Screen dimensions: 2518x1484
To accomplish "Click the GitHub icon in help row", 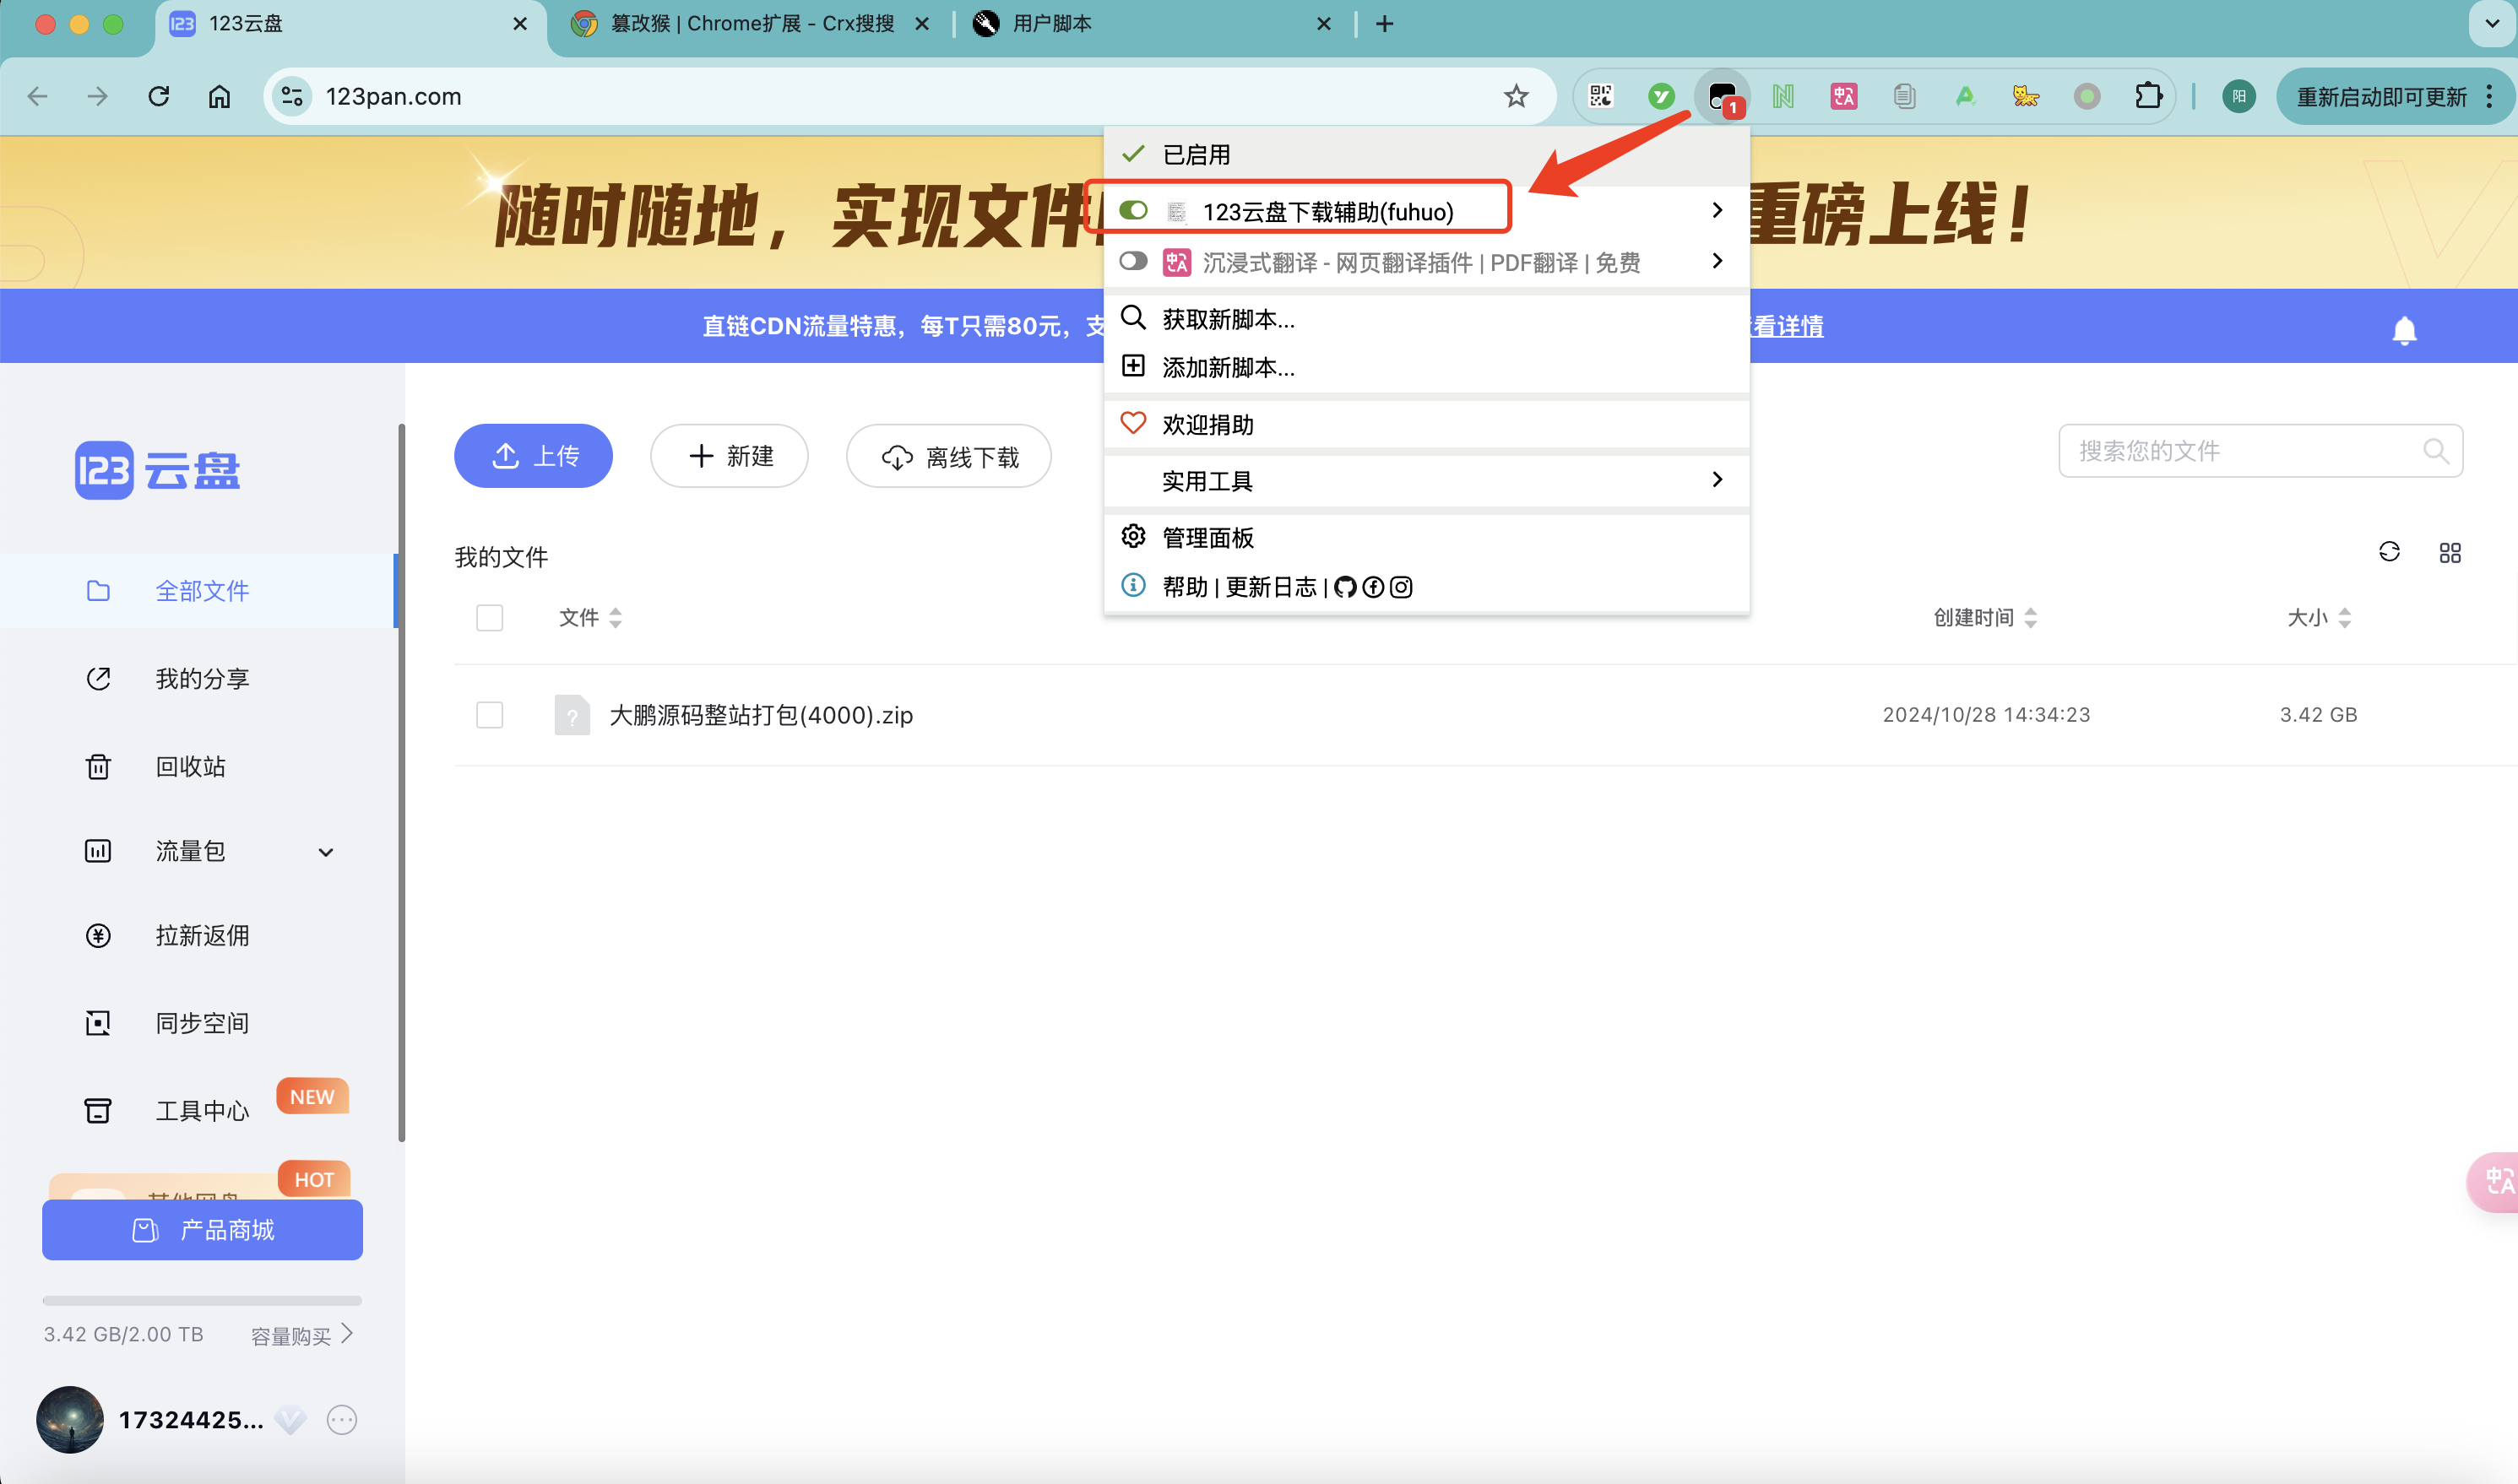I will coord(1345,587).
